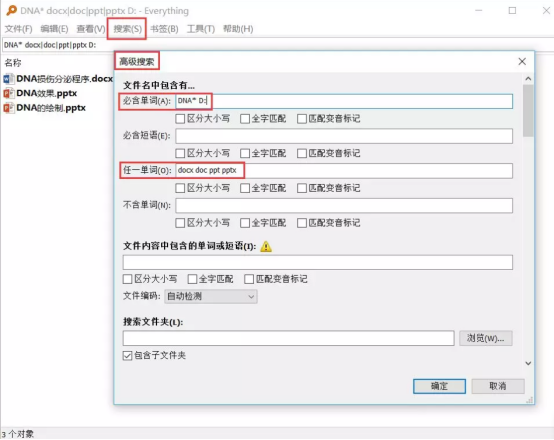Click the 不含单词(N) input field
Screen dimensions: 554x440
[344, 205]
